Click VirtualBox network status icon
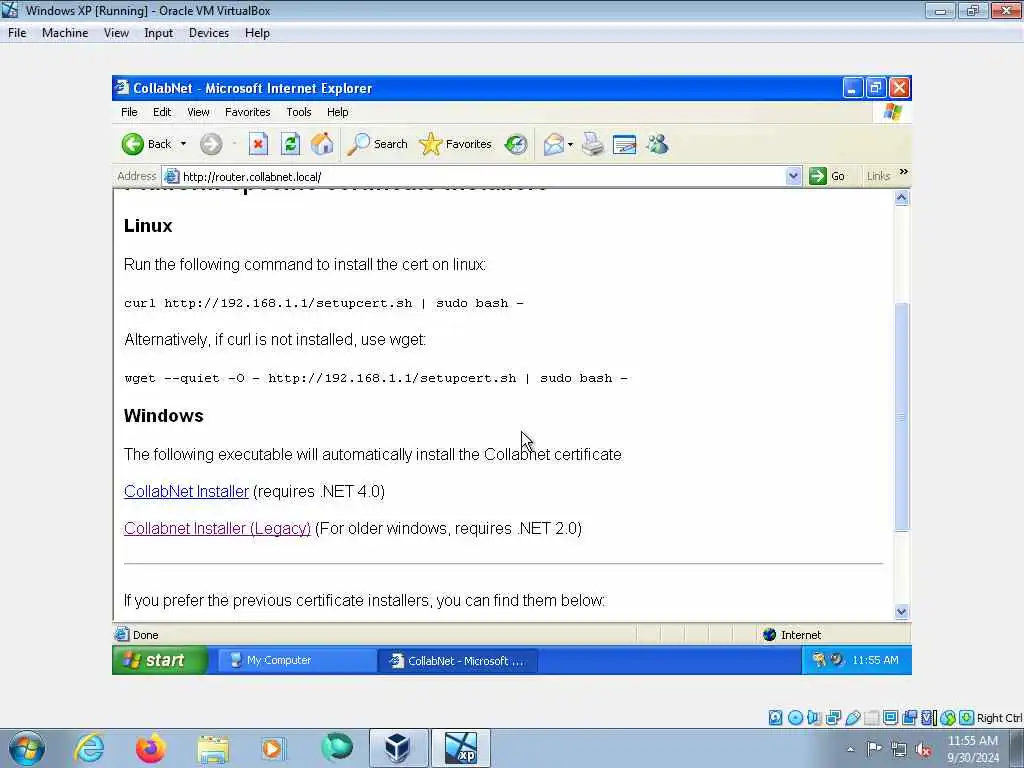This screenshot has height=768, width=1024. coord(833,718)
